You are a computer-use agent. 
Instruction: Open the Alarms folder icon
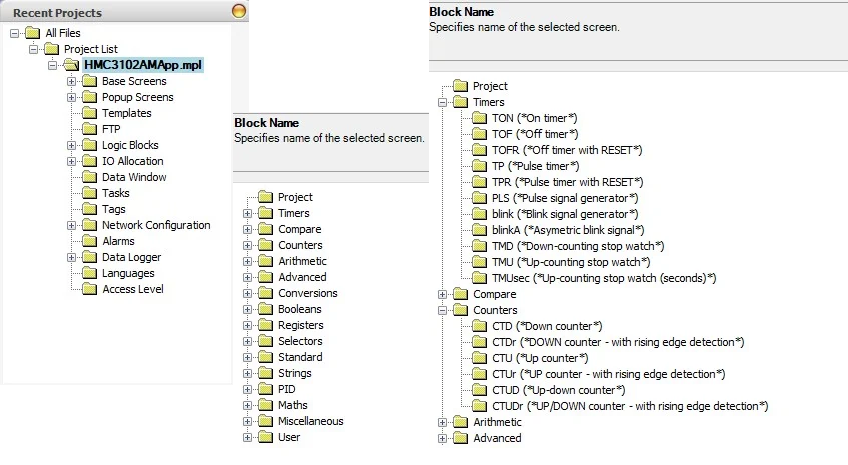point(89,241)
